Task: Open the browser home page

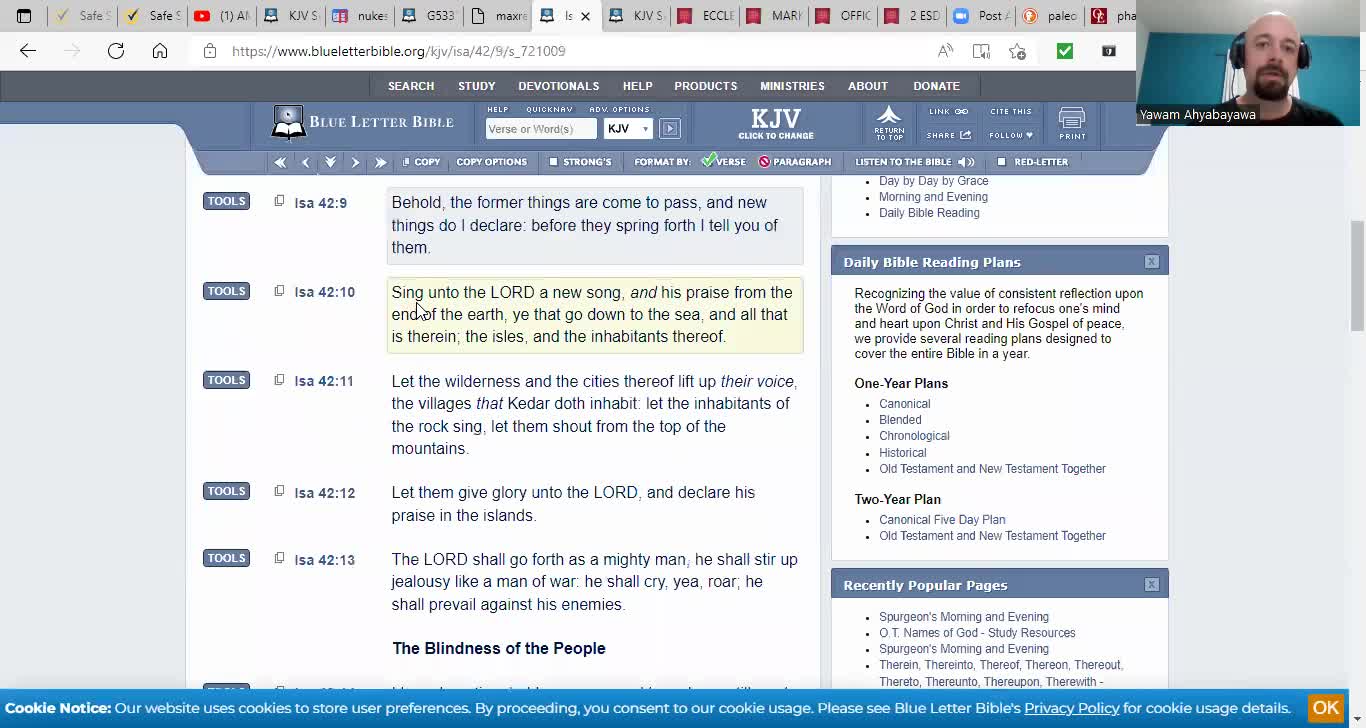Action: tap(160, 51)
